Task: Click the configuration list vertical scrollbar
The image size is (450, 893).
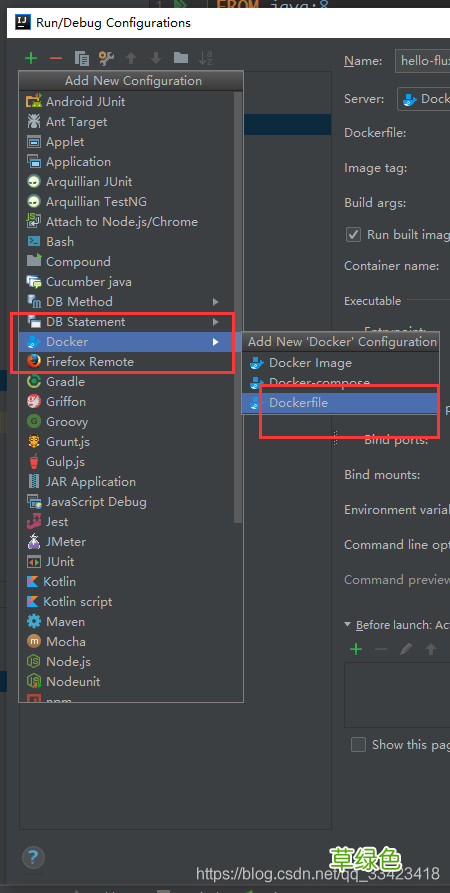Action: (x=238, y=308)
